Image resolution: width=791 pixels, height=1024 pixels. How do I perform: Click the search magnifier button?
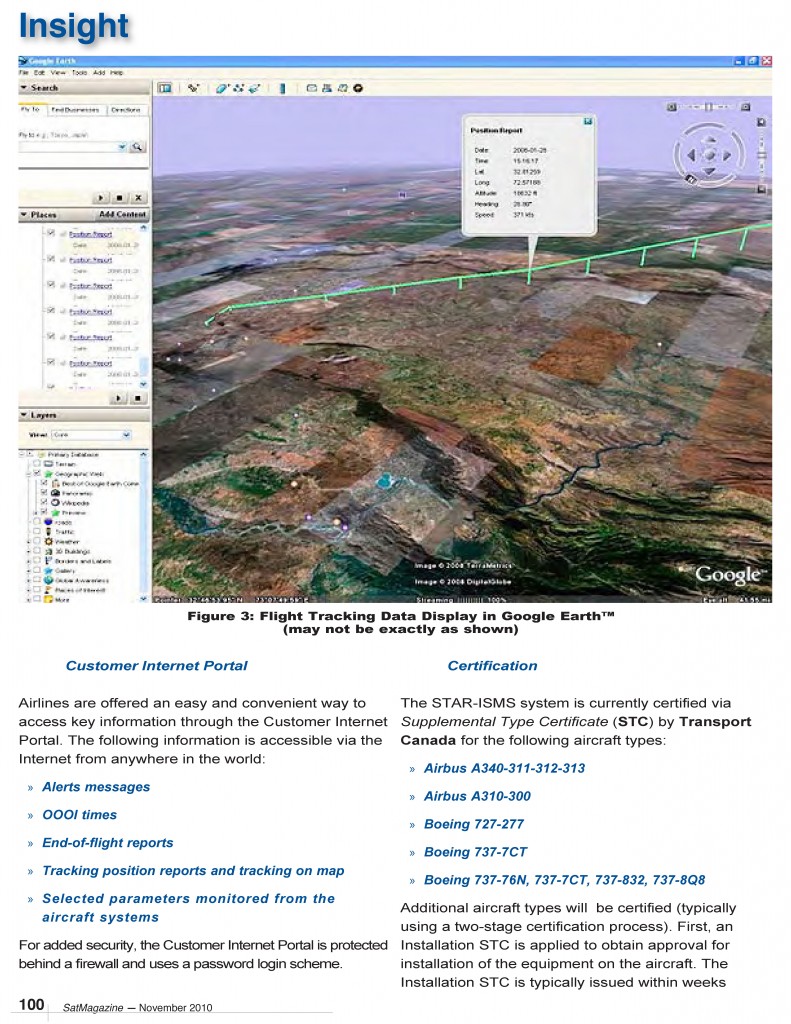coord(137,147)
